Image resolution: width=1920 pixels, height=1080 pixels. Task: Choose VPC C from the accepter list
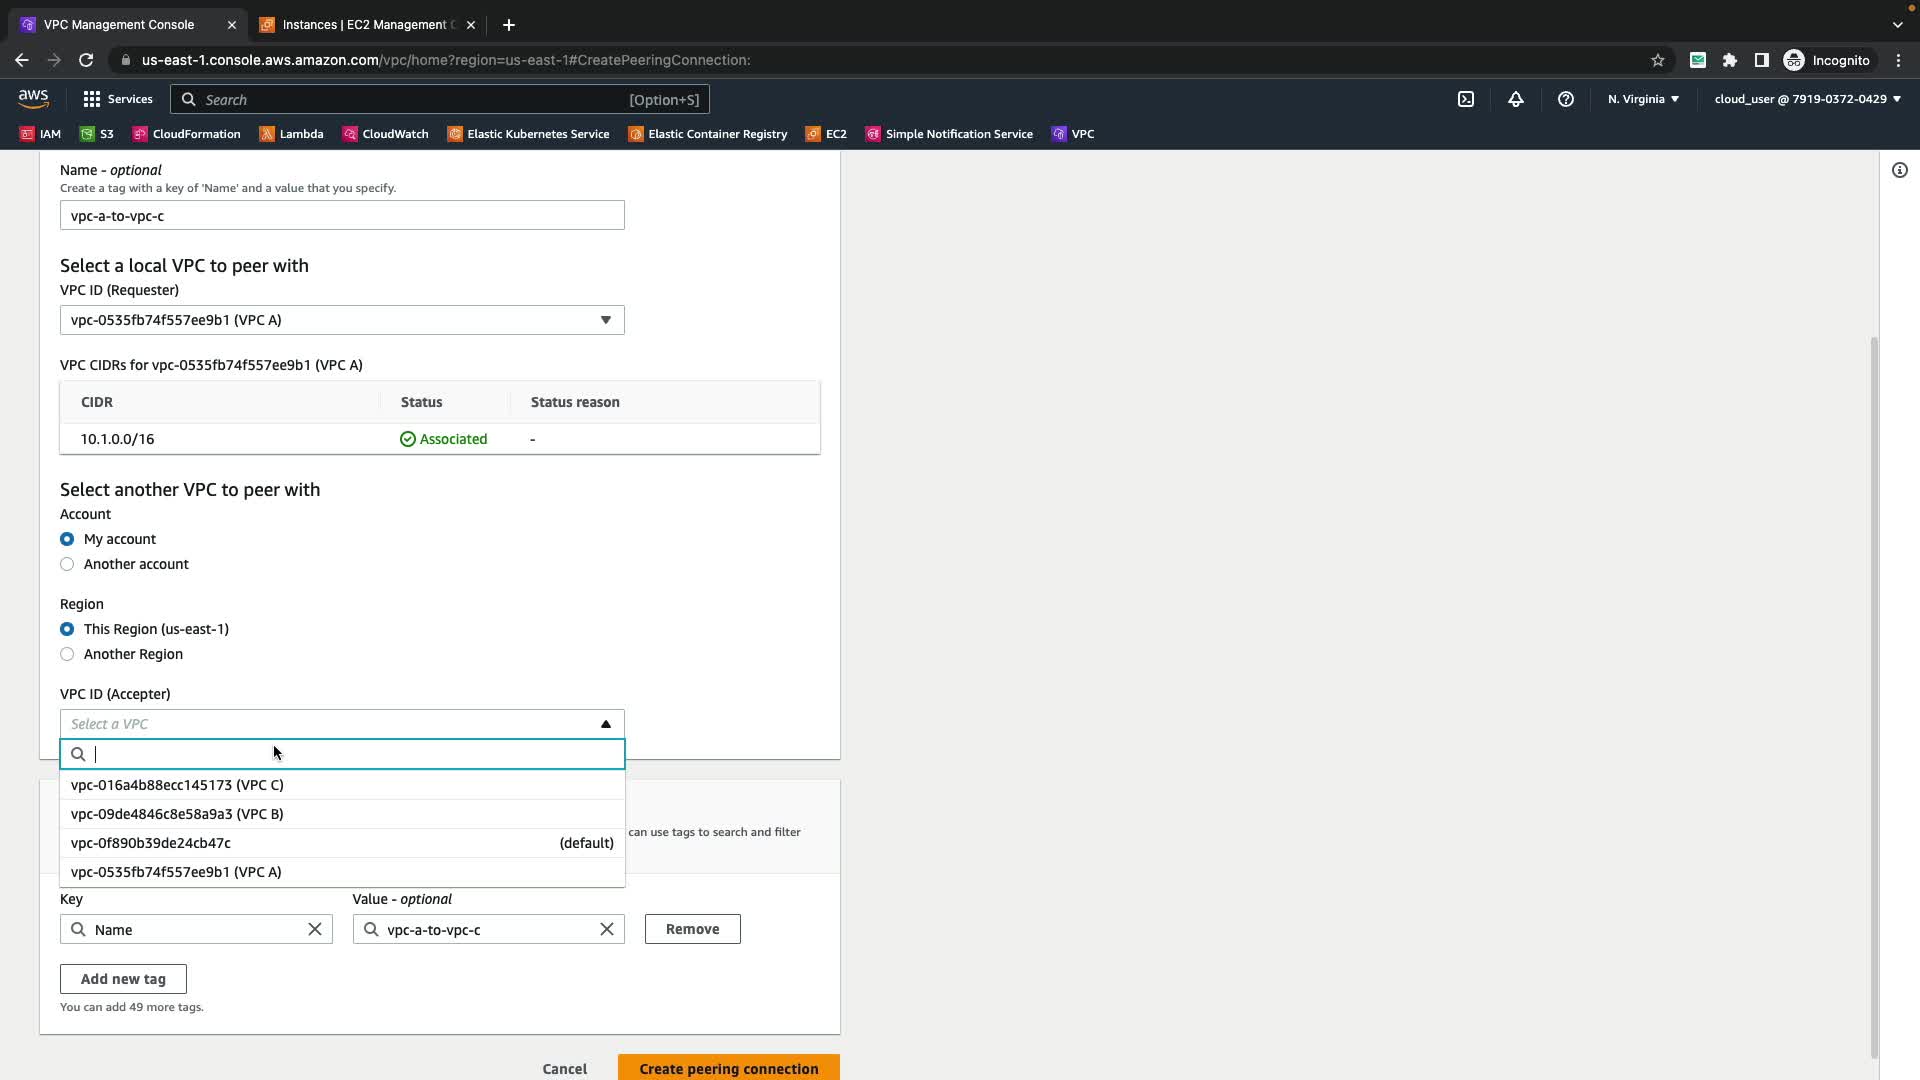[x=177, y=785]
